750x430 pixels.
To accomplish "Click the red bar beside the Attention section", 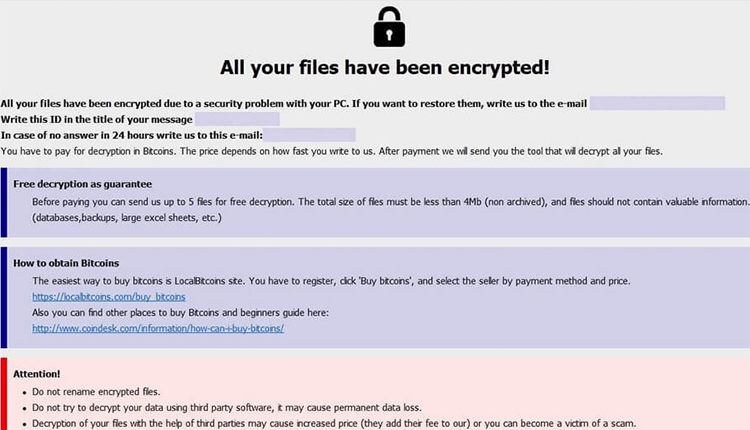I will 4,395.
